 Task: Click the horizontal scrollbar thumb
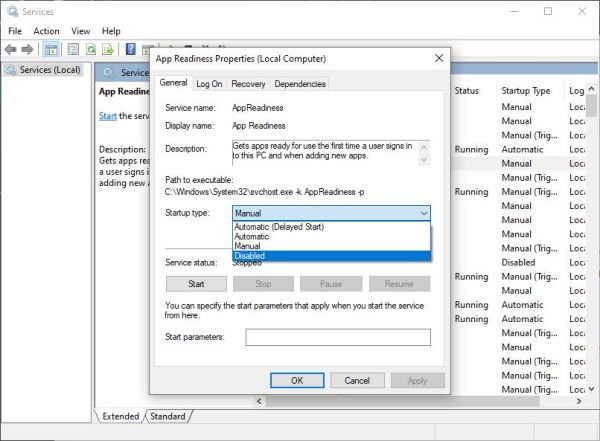(x=403, y=401)
